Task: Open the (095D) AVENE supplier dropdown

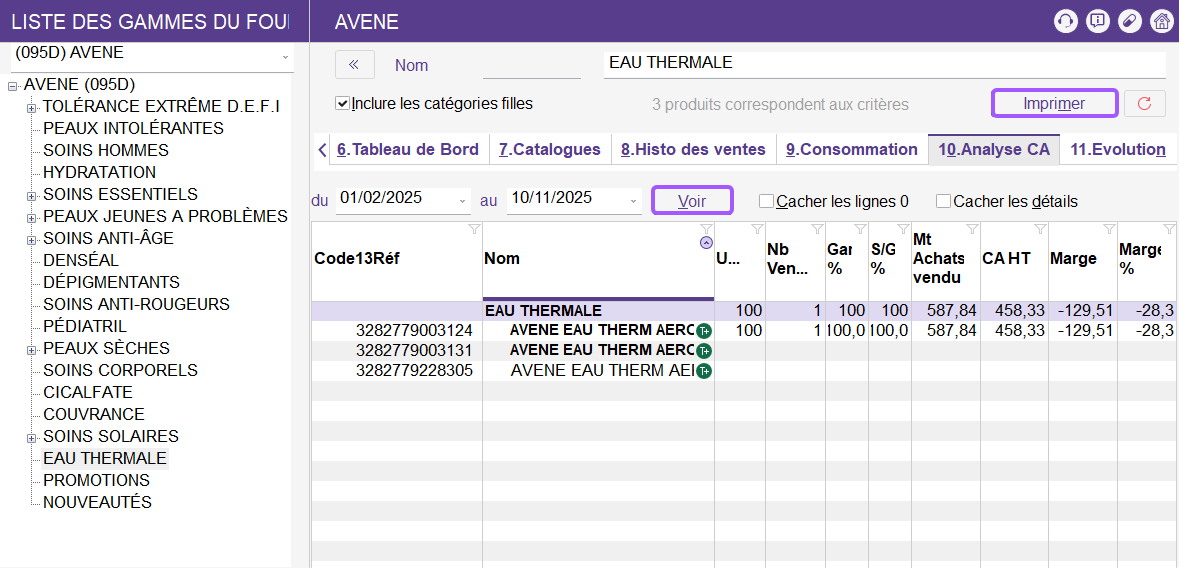Action: pyautogui.click(x=285, y=56)
